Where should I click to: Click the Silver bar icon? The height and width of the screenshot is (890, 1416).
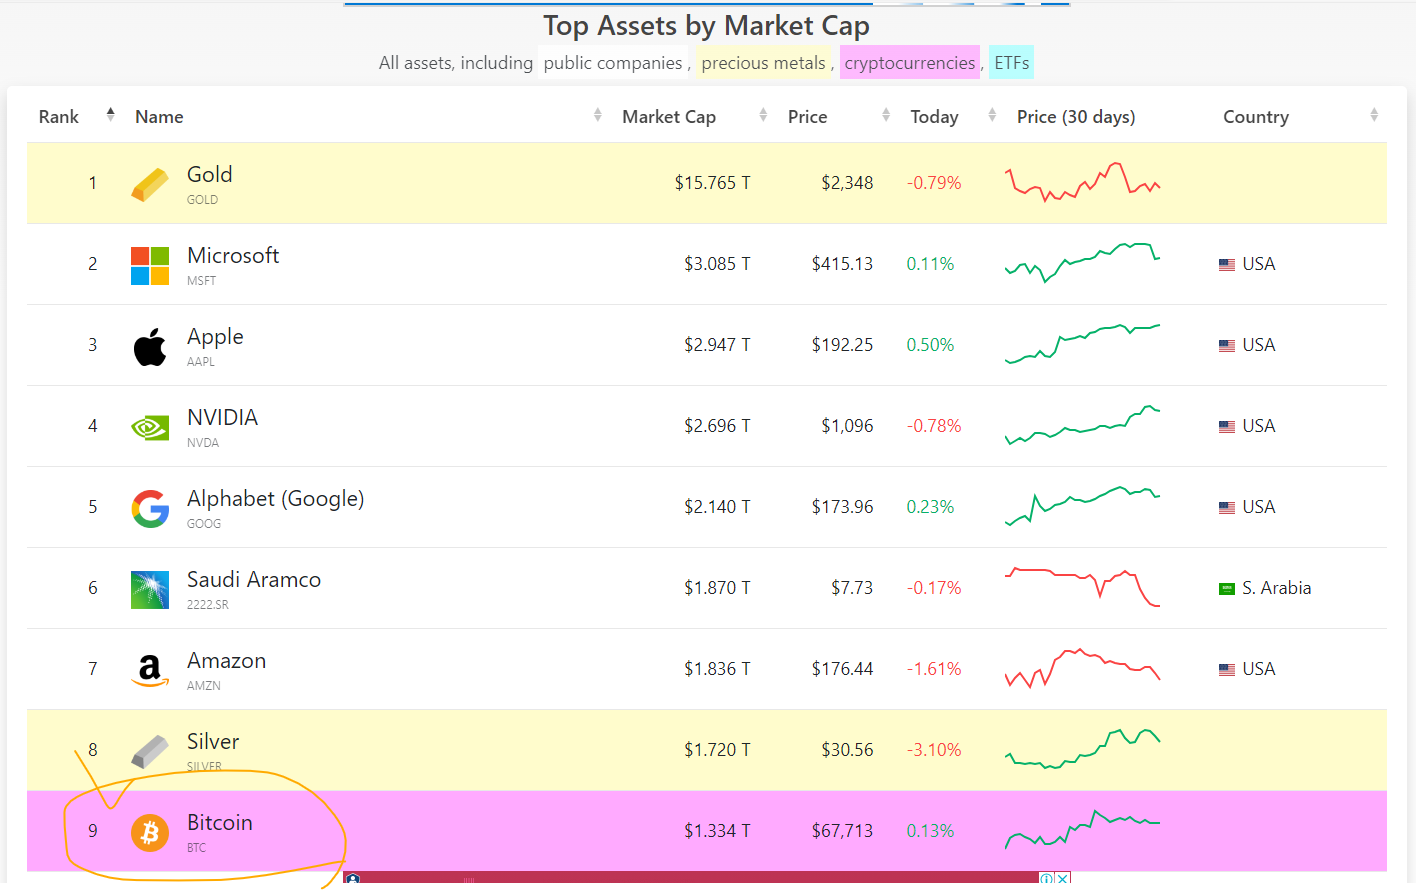(x=150, y=751)
